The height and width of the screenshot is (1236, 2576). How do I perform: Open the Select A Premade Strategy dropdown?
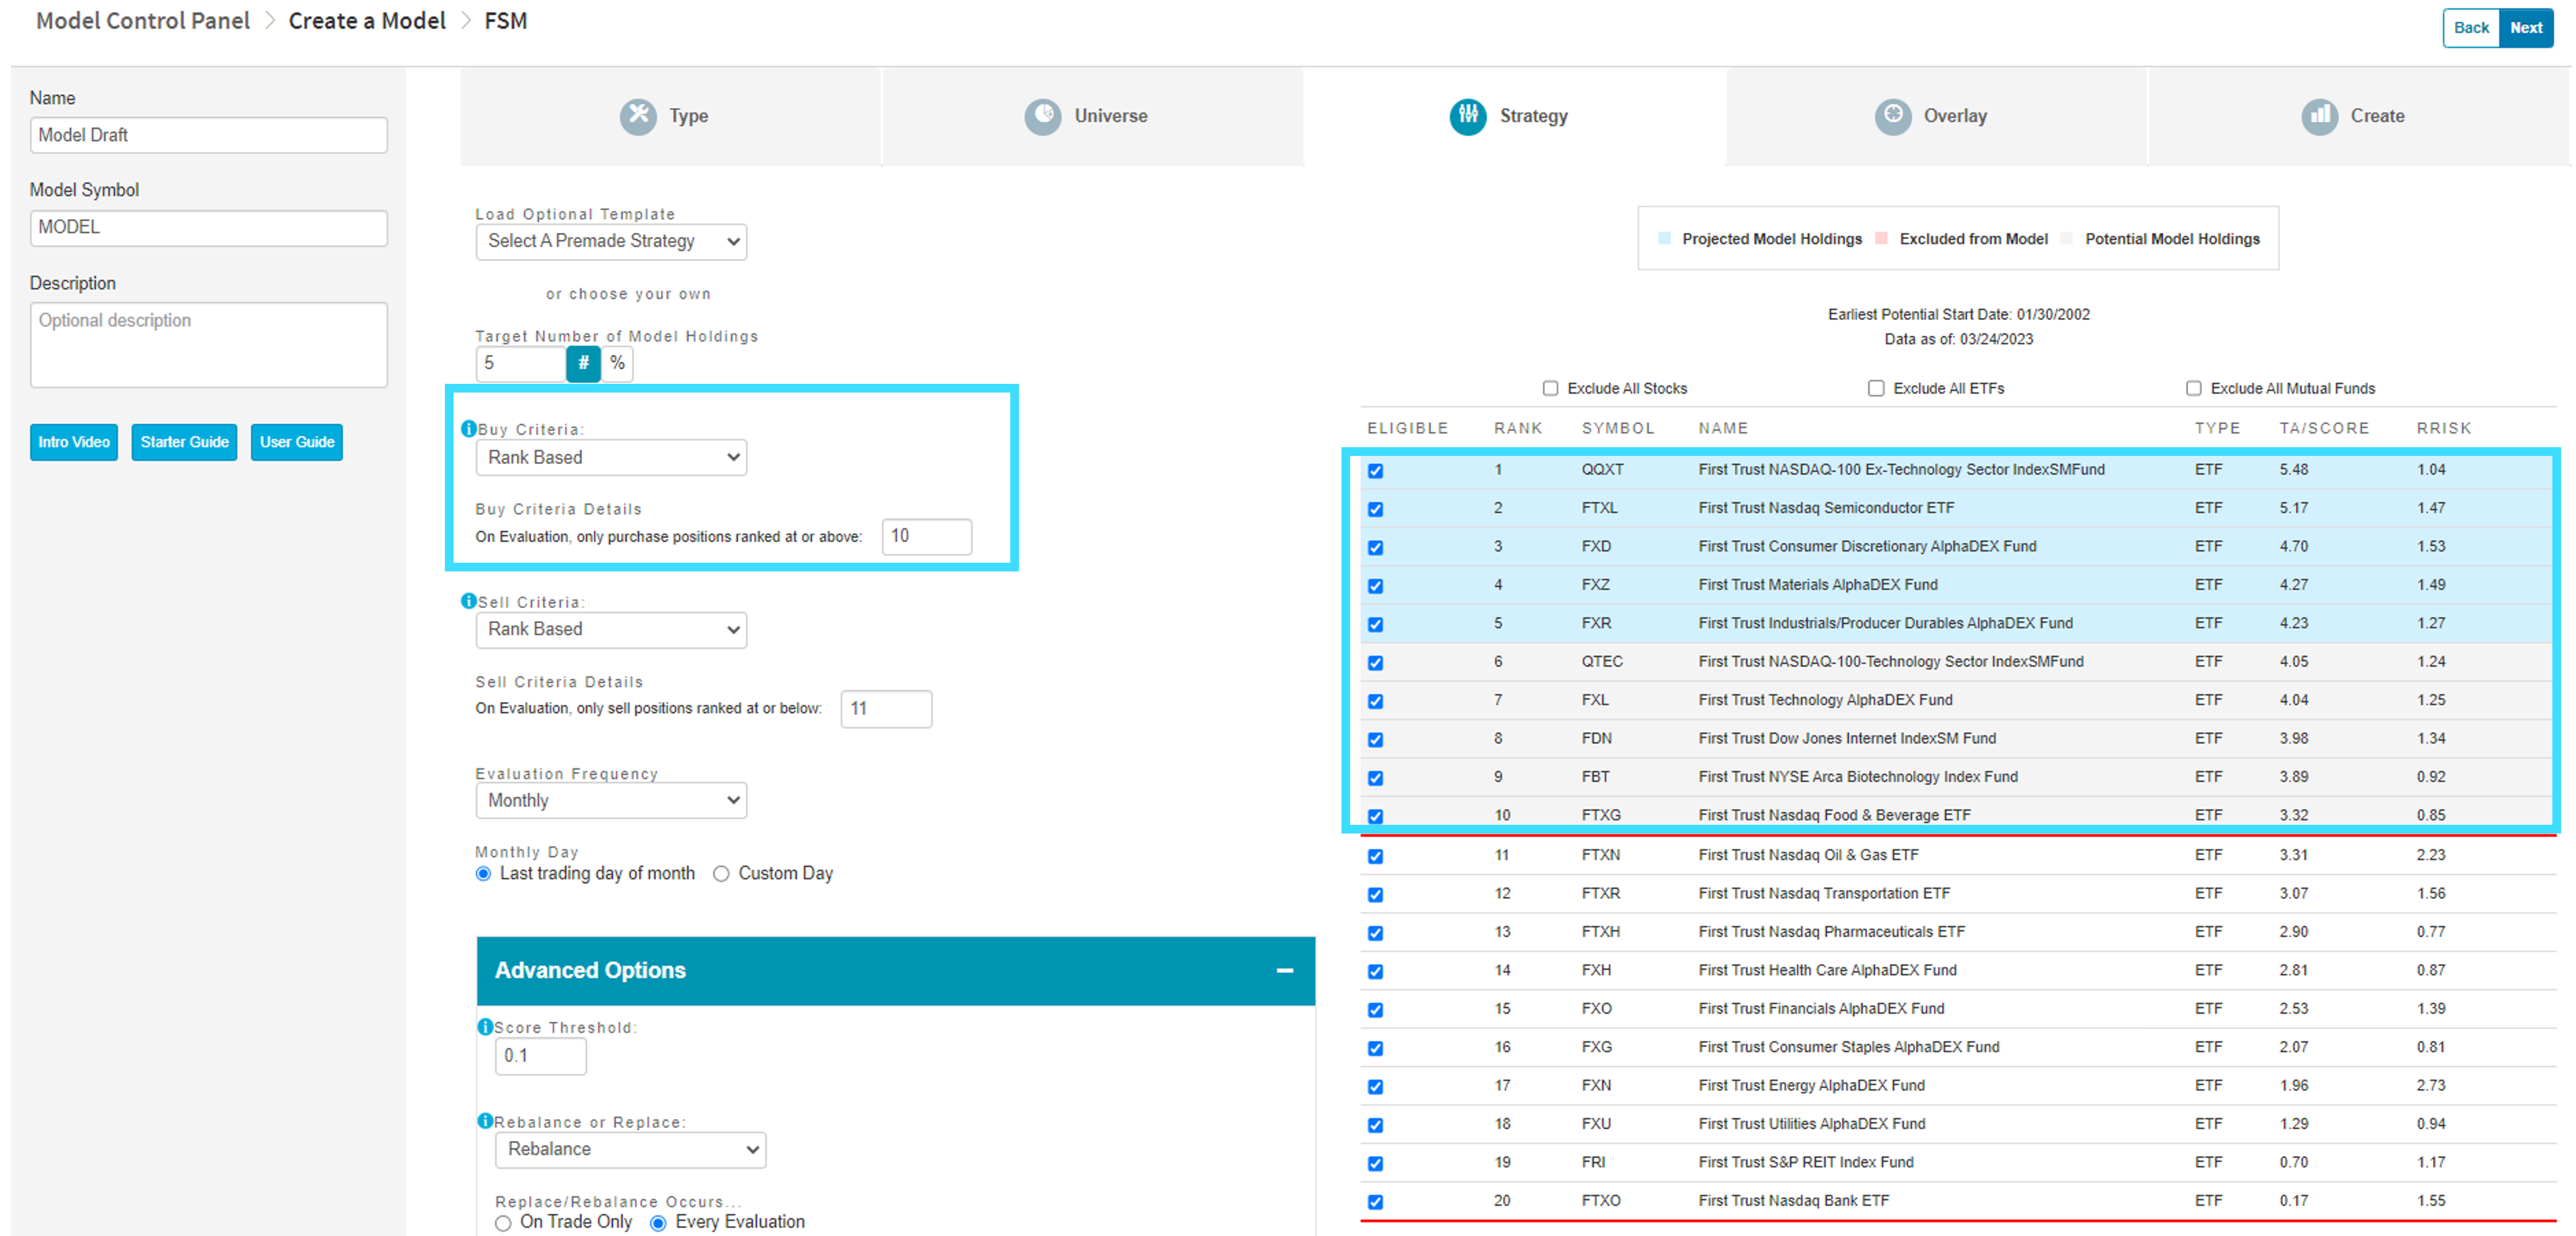(611, 241)
